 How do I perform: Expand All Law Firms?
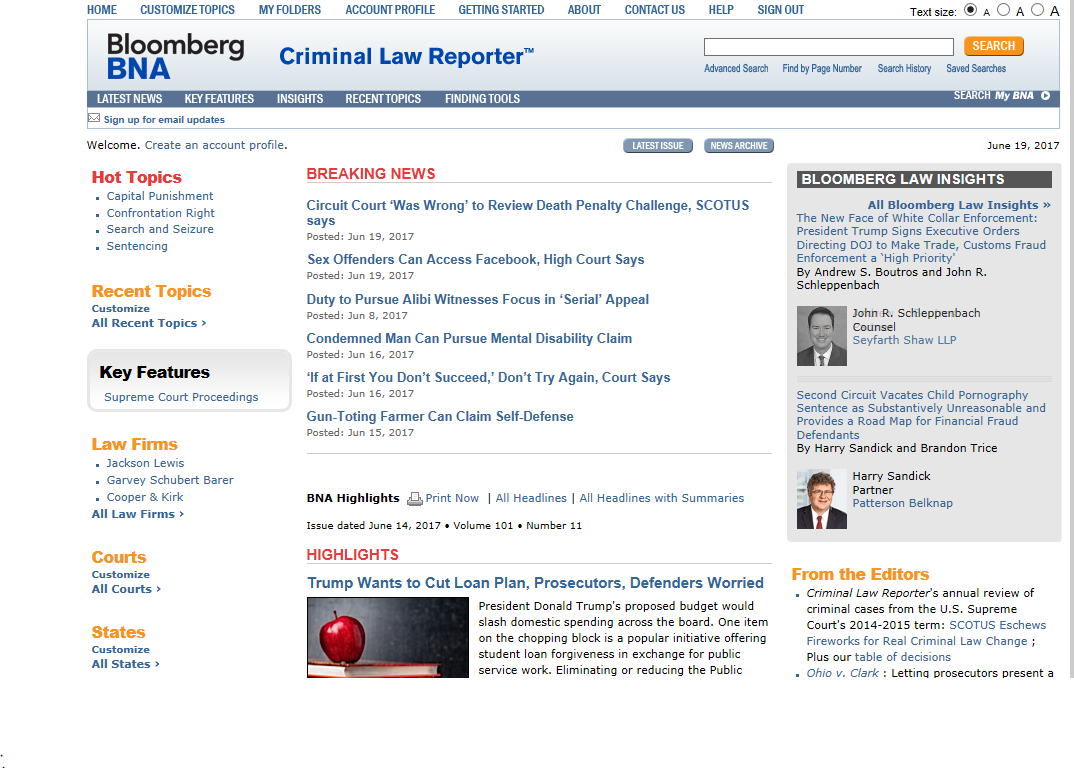(x=138, y=514)
